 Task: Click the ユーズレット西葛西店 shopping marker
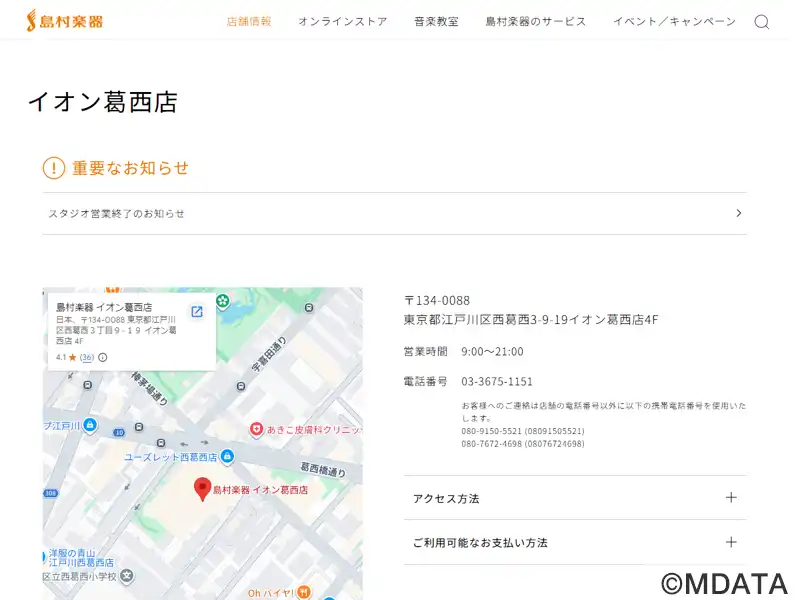click(227, 457)
